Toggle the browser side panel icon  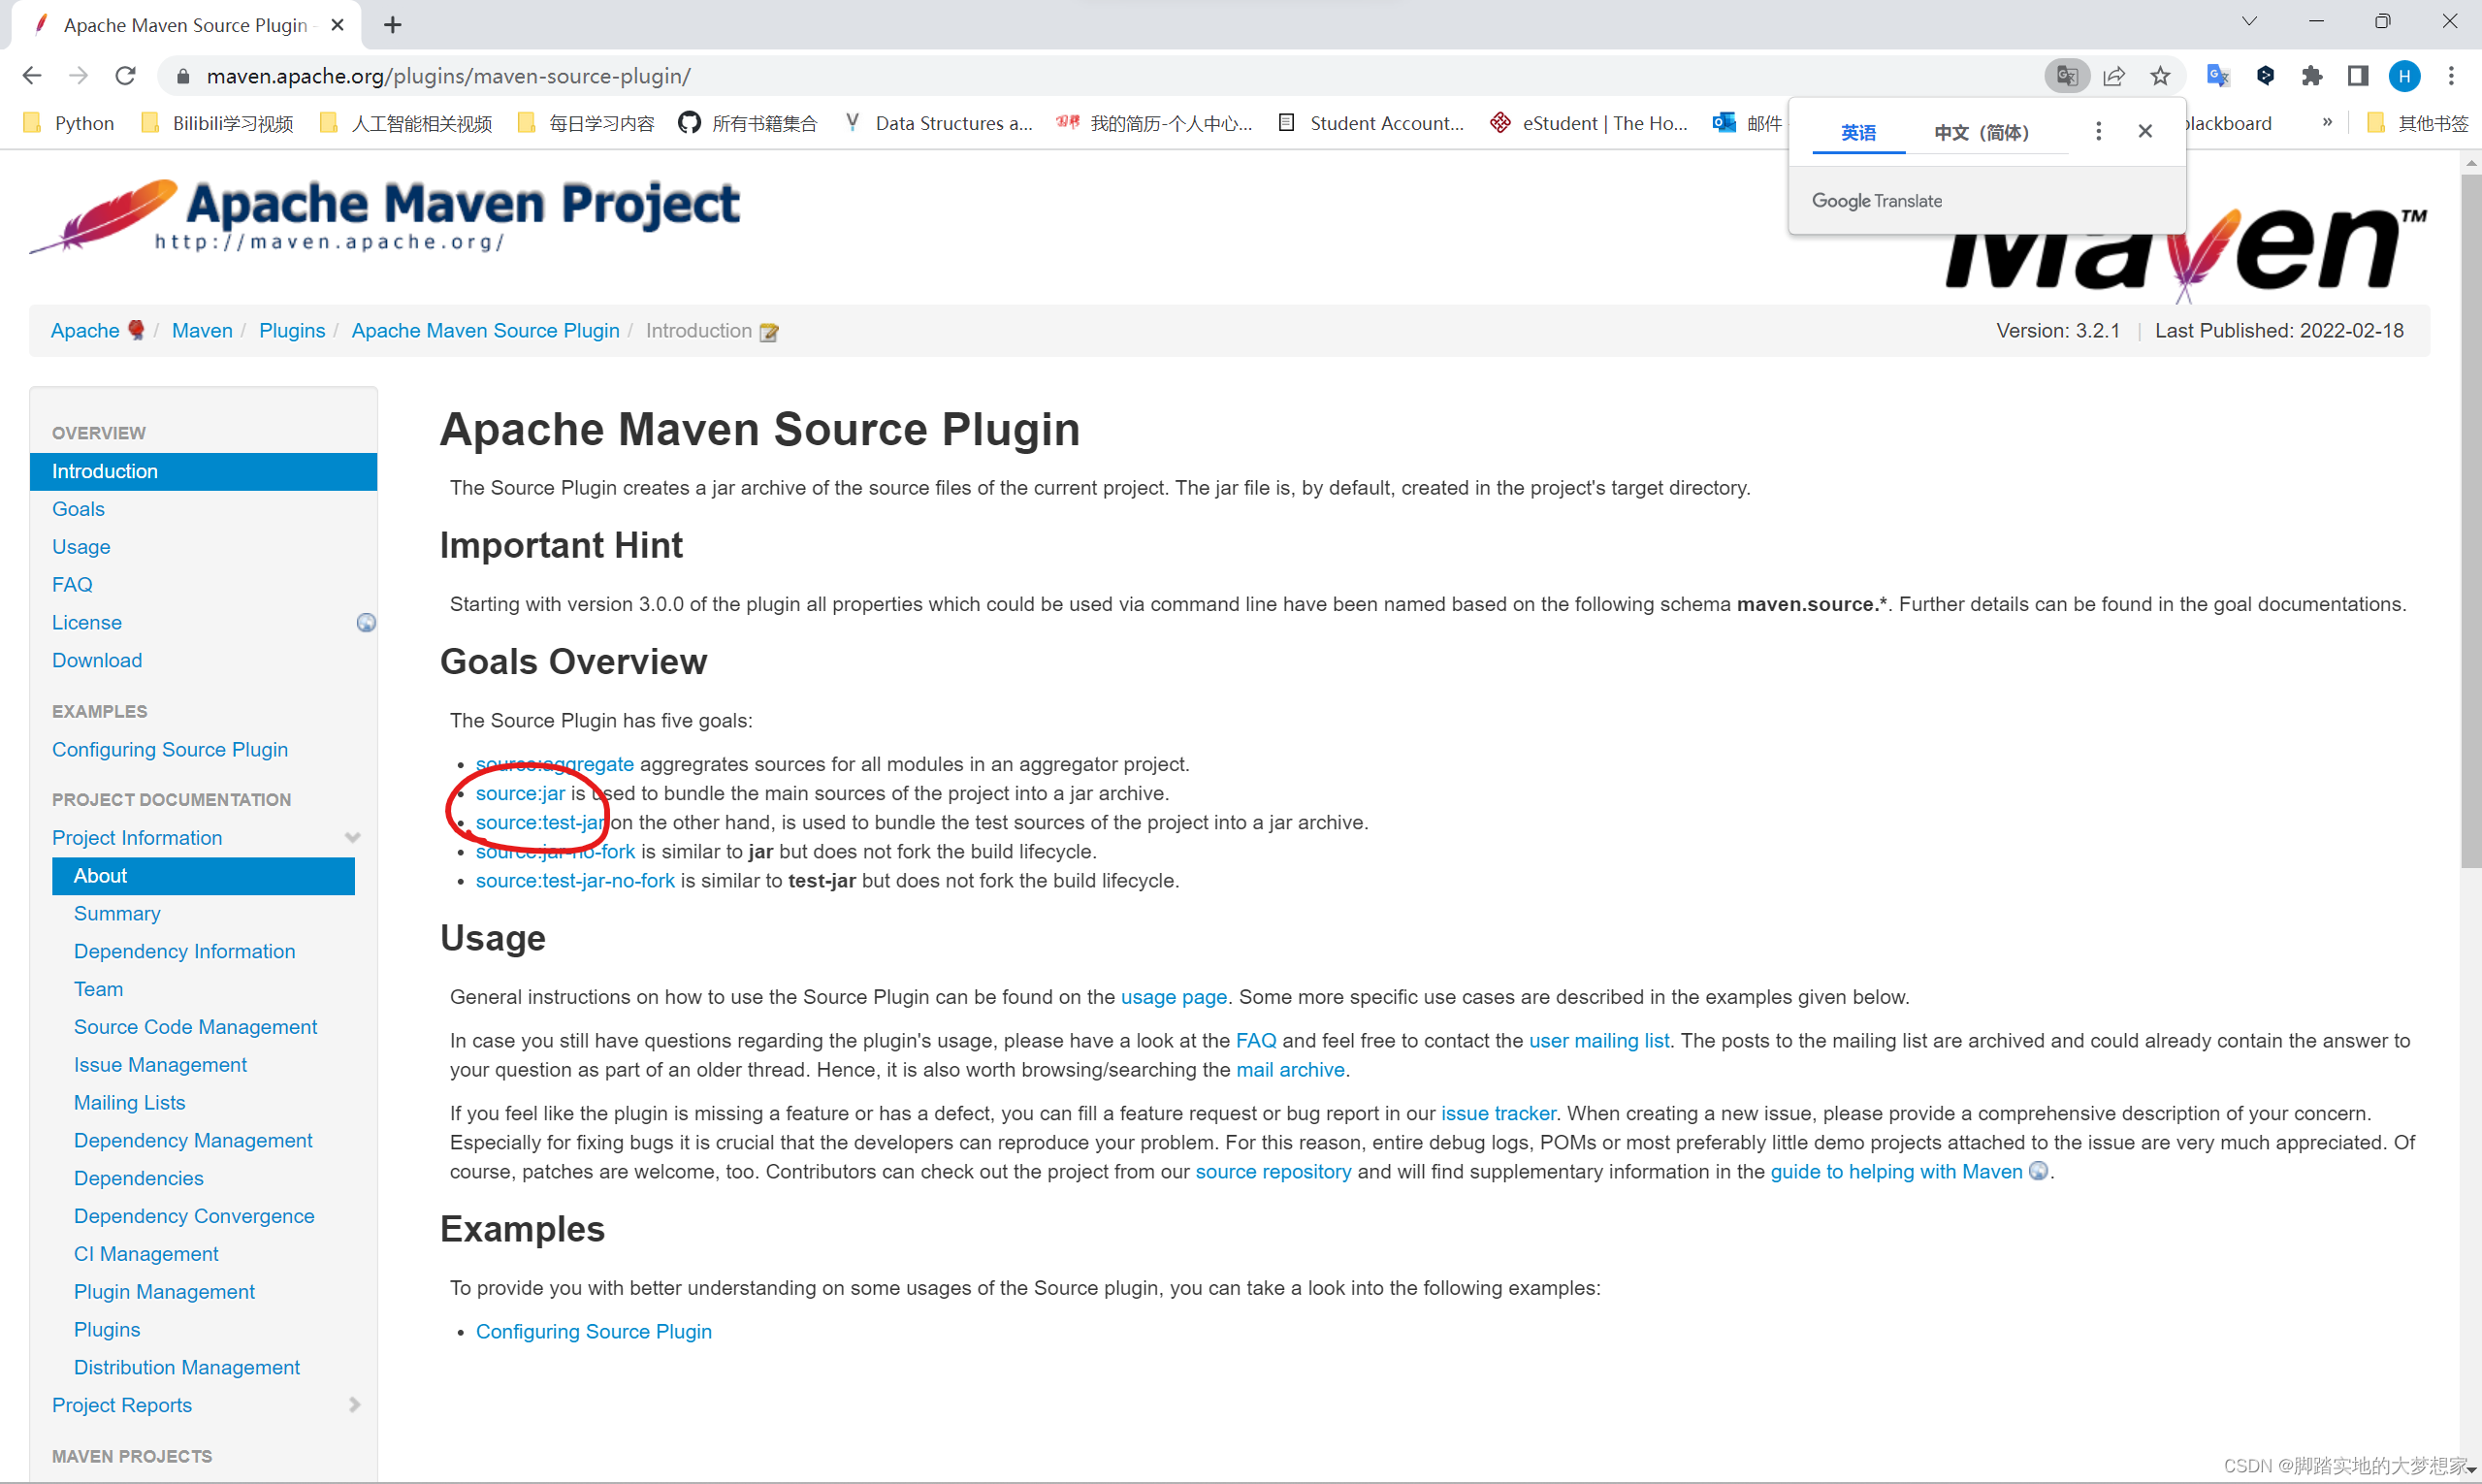click(2357, 76)
